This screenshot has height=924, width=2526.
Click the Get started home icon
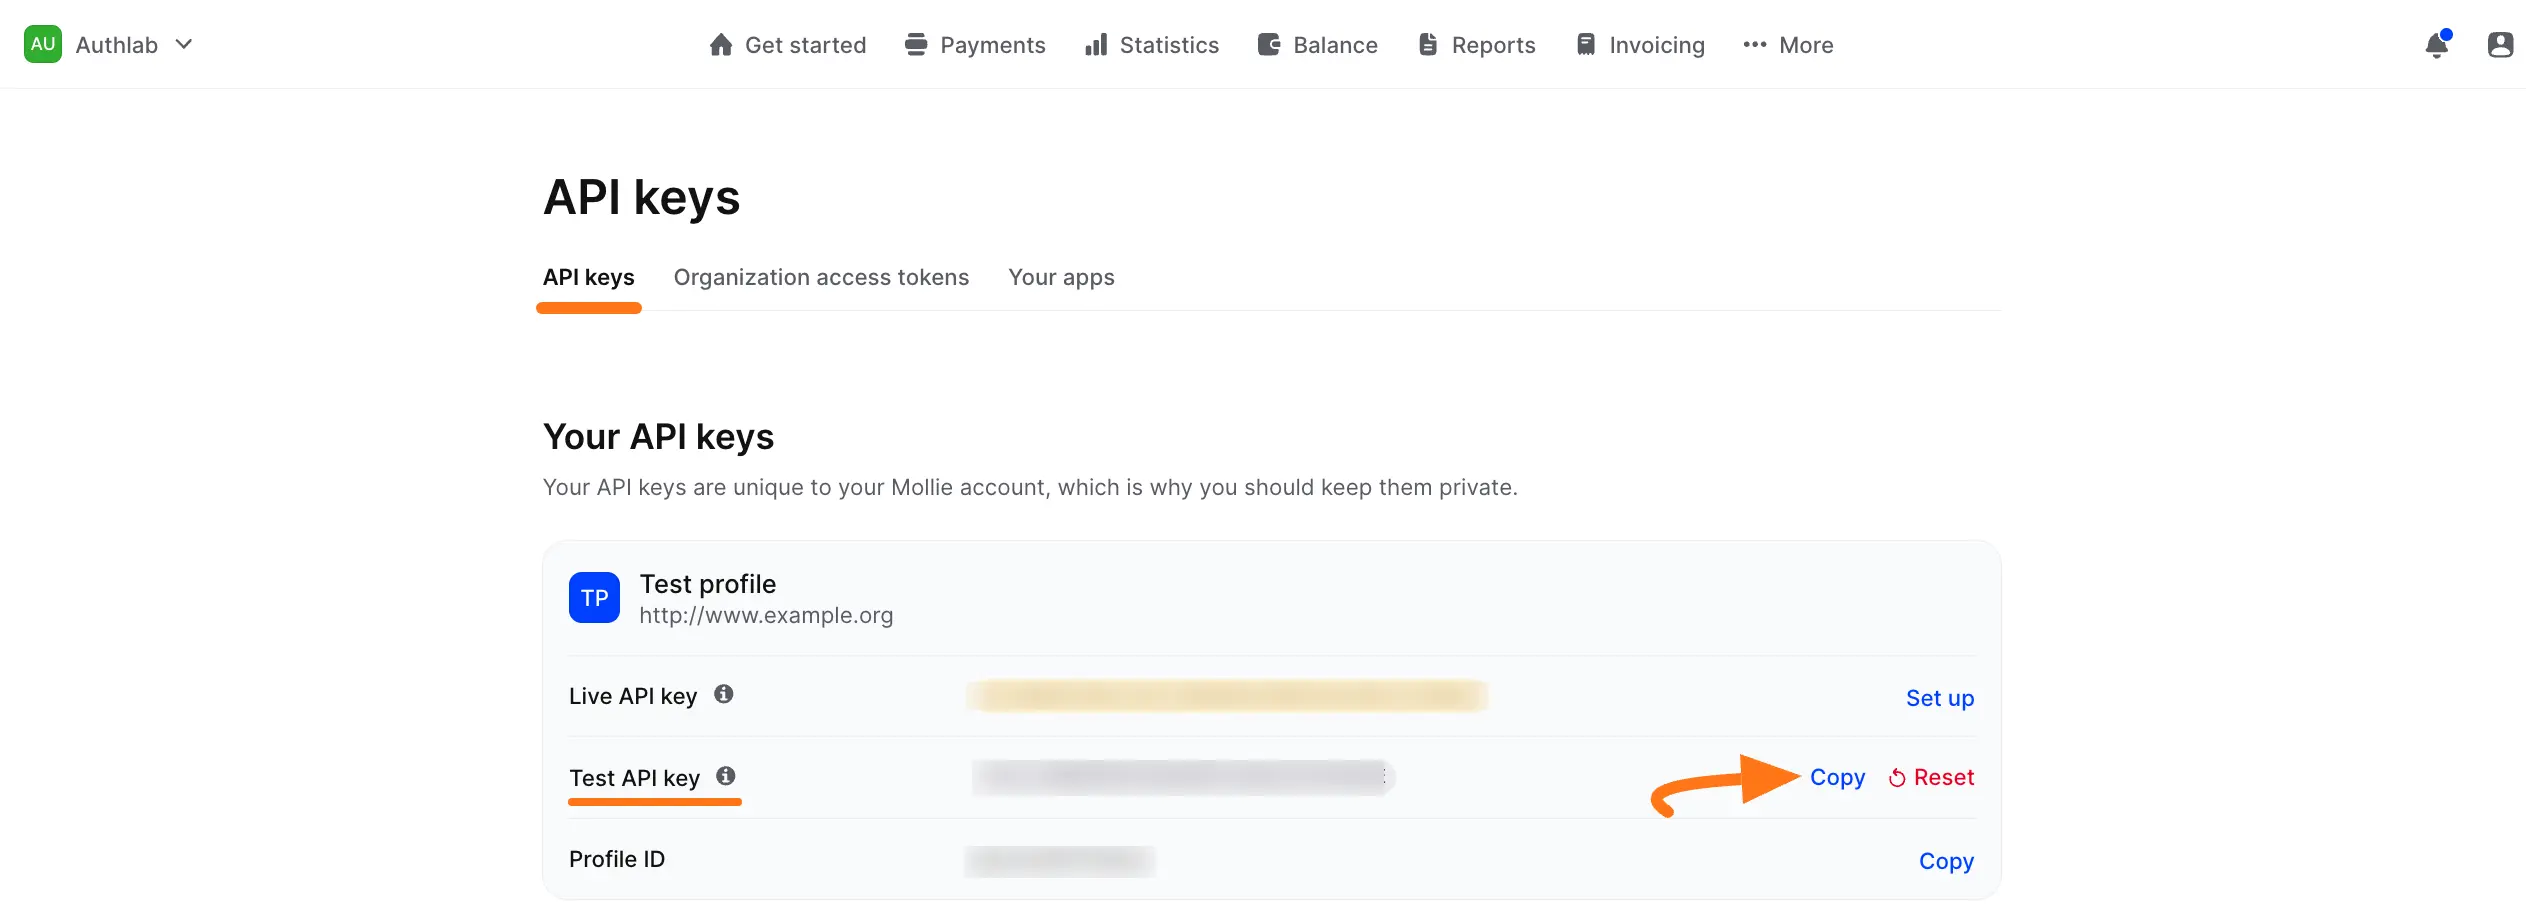pos(720,45)
